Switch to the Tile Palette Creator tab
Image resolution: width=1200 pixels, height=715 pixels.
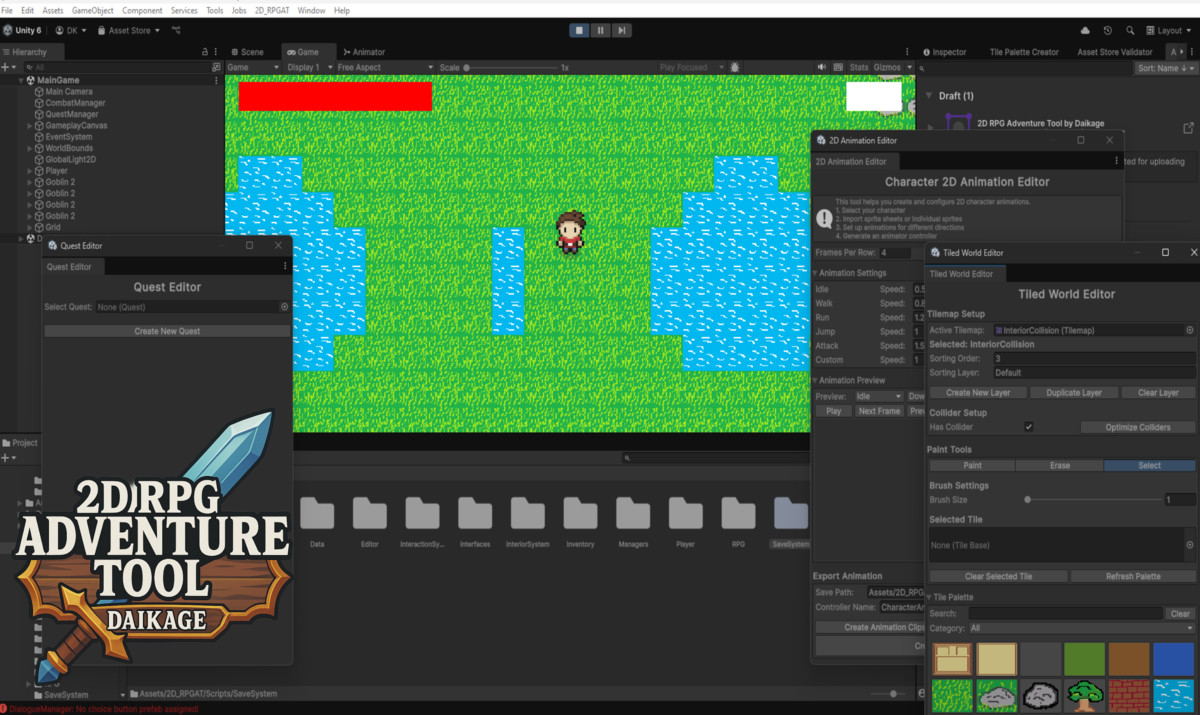click(x=1024, y=52)
